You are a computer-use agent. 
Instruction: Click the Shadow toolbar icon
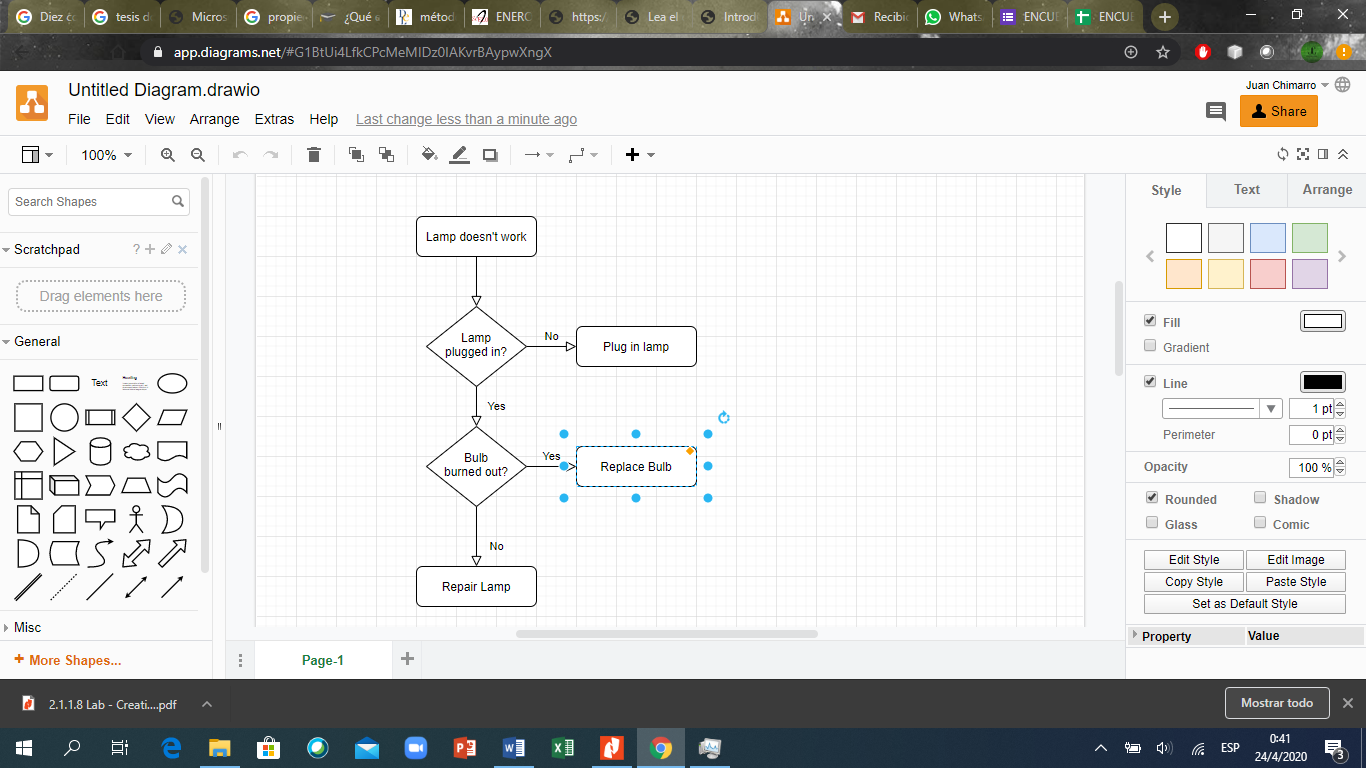click(x=490, y=155)
